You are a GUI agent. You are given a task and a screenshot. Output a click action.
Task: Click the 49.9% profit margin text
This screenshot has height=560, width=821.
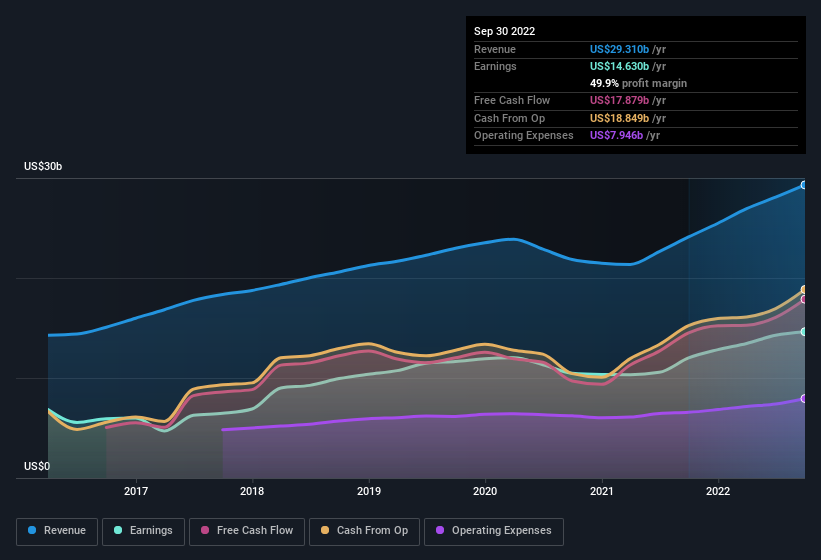click(638, 83)
